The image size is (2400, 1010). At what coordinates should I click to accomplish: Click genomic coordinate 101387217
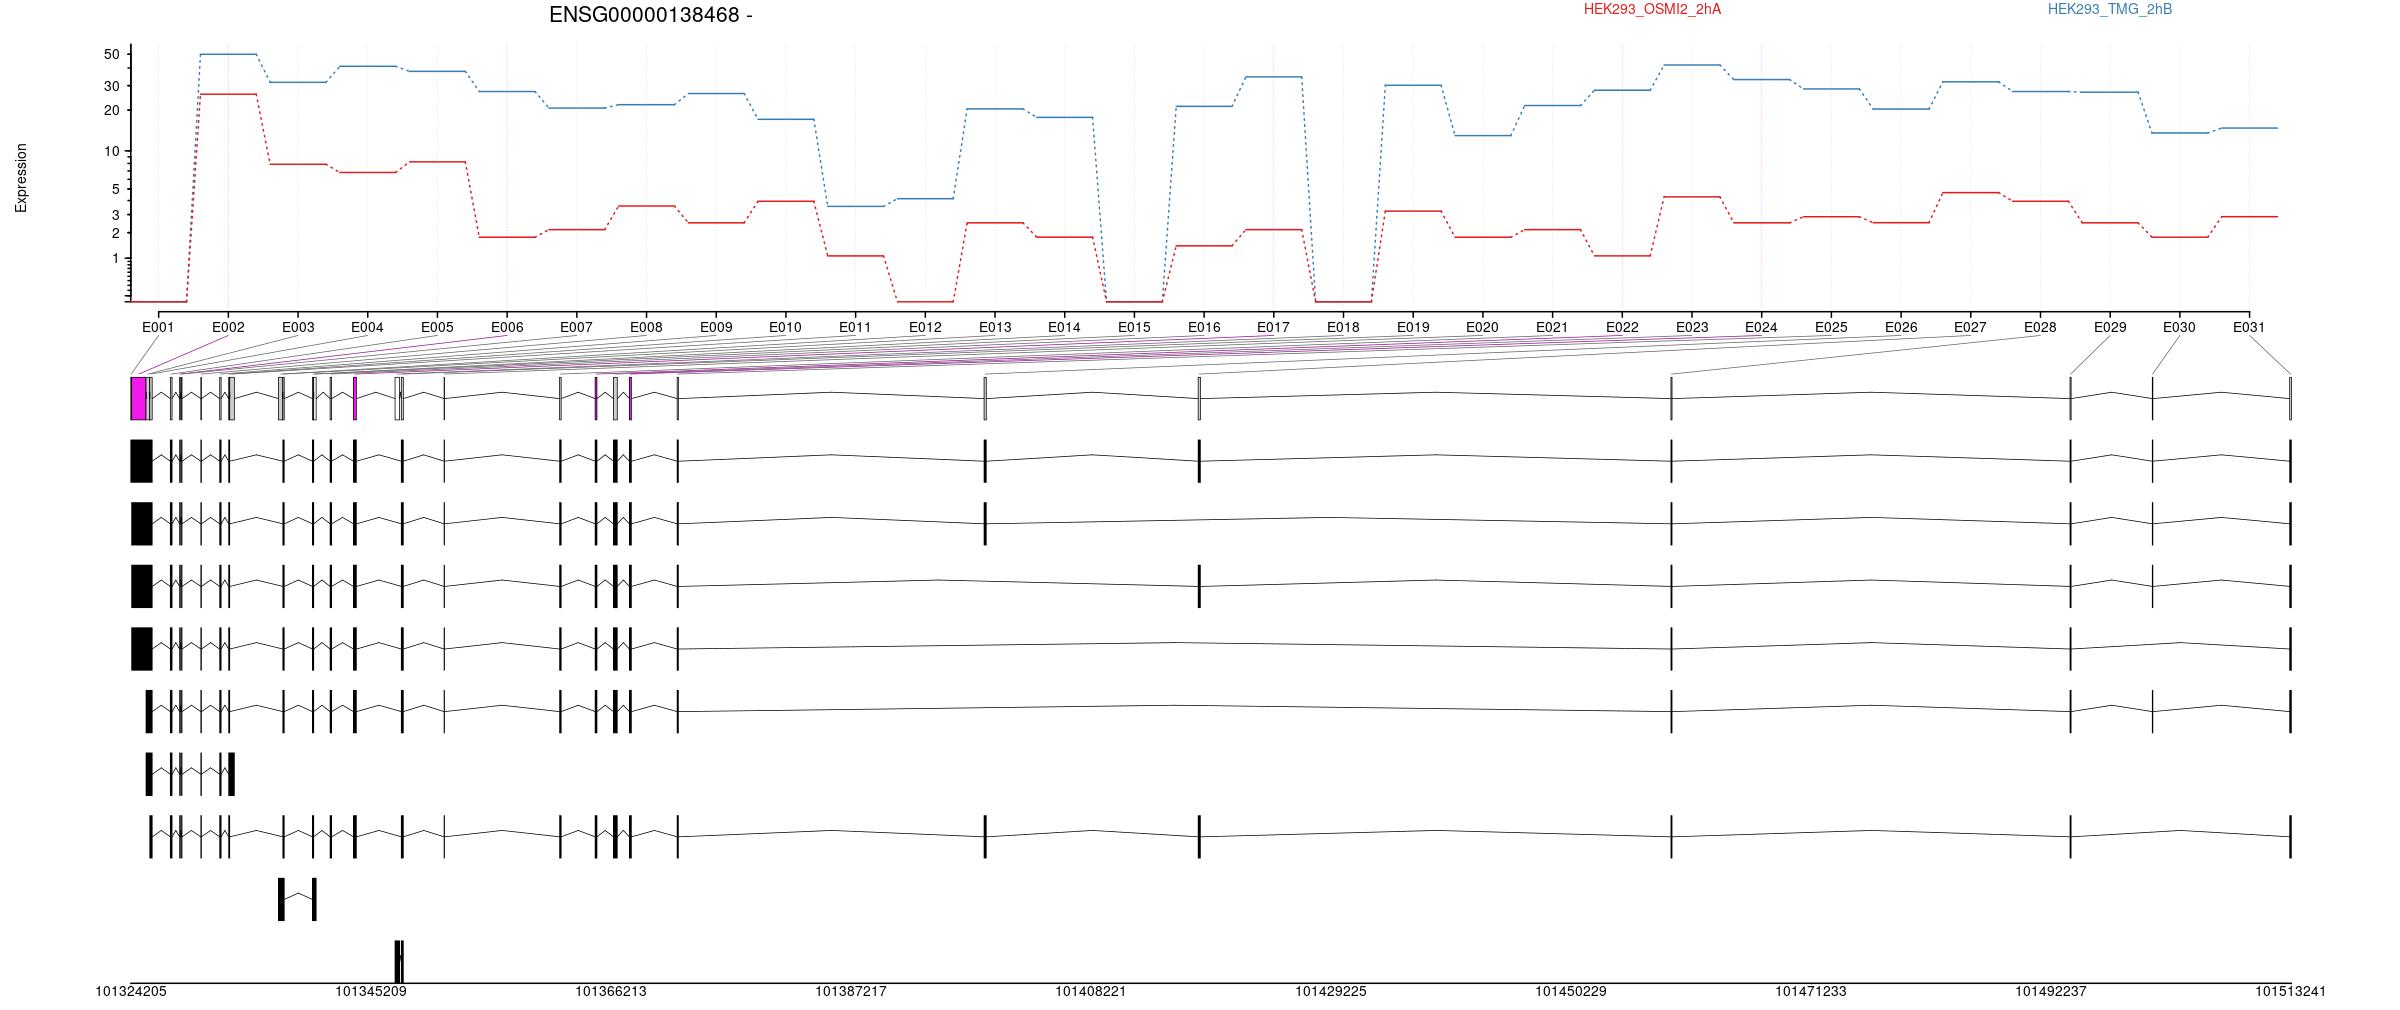(x=851, y=992)
